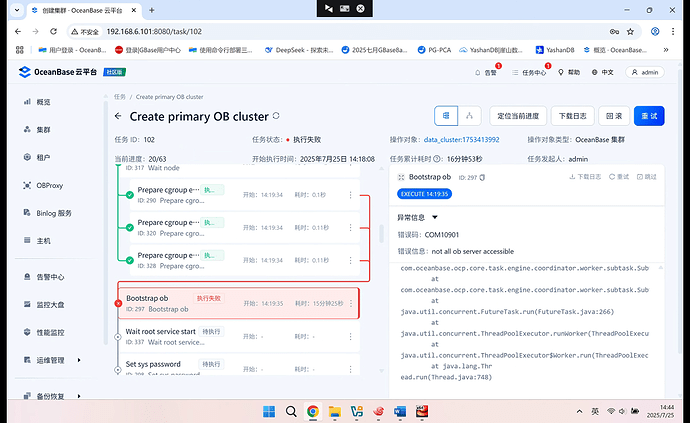Screen dimensions: 690x423
Task: Open File Explorer from the taskbar
Action: [334, 412]
